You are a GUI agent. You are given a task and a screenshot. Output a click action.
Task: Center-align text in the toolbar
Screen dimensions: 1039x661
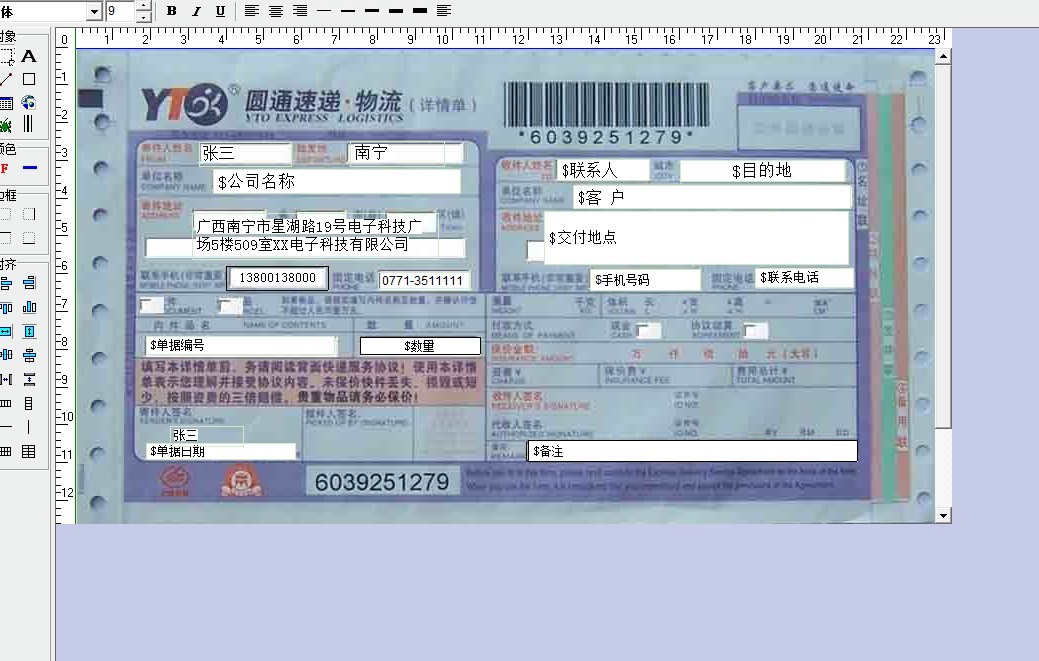coord(275,11)
